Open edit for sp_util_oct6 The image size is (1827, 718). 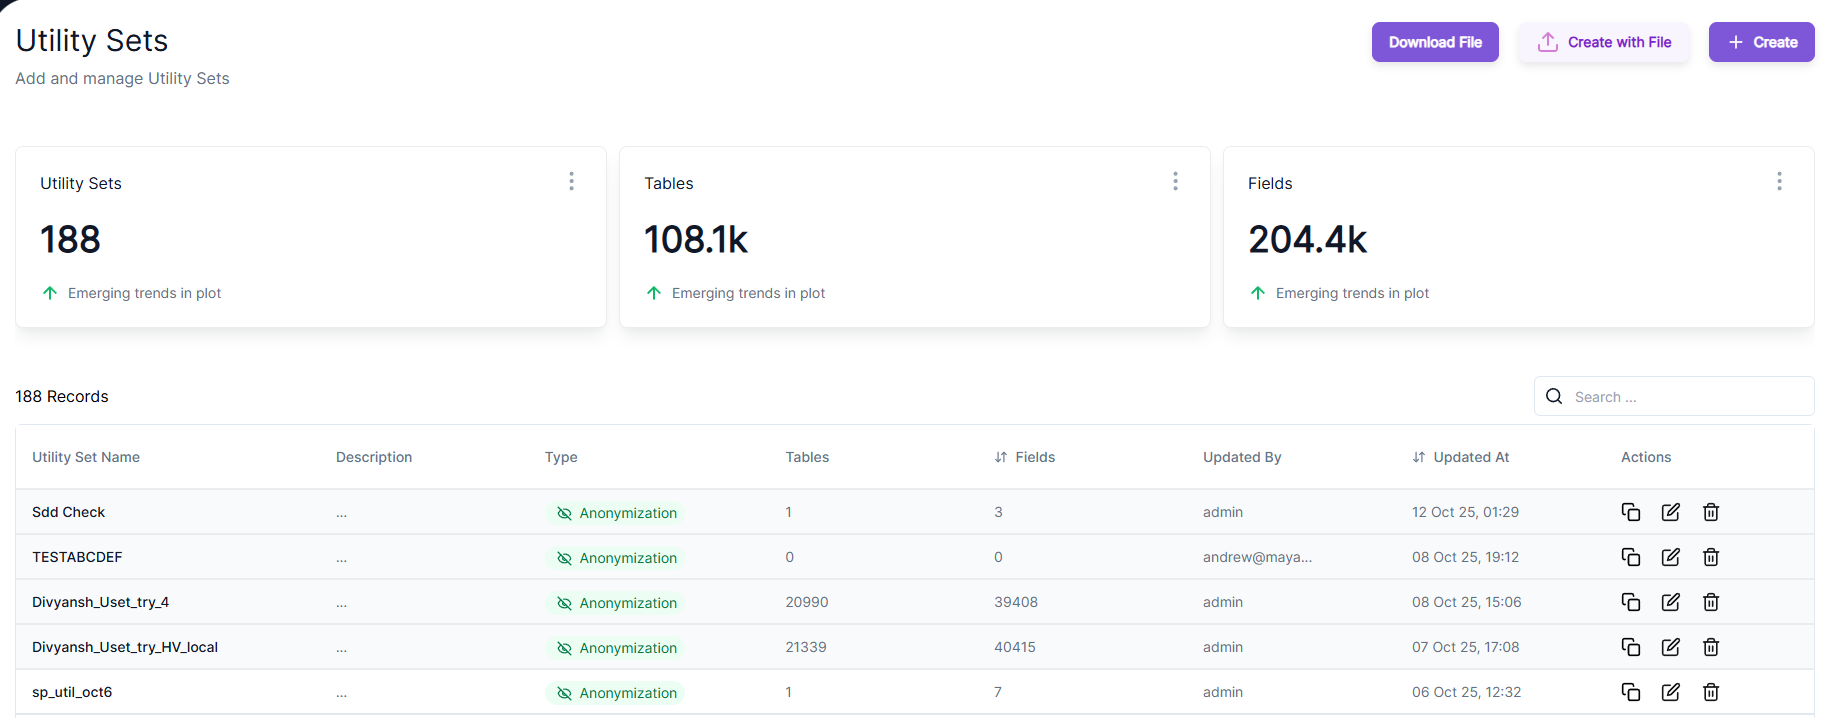(1670, 692)
